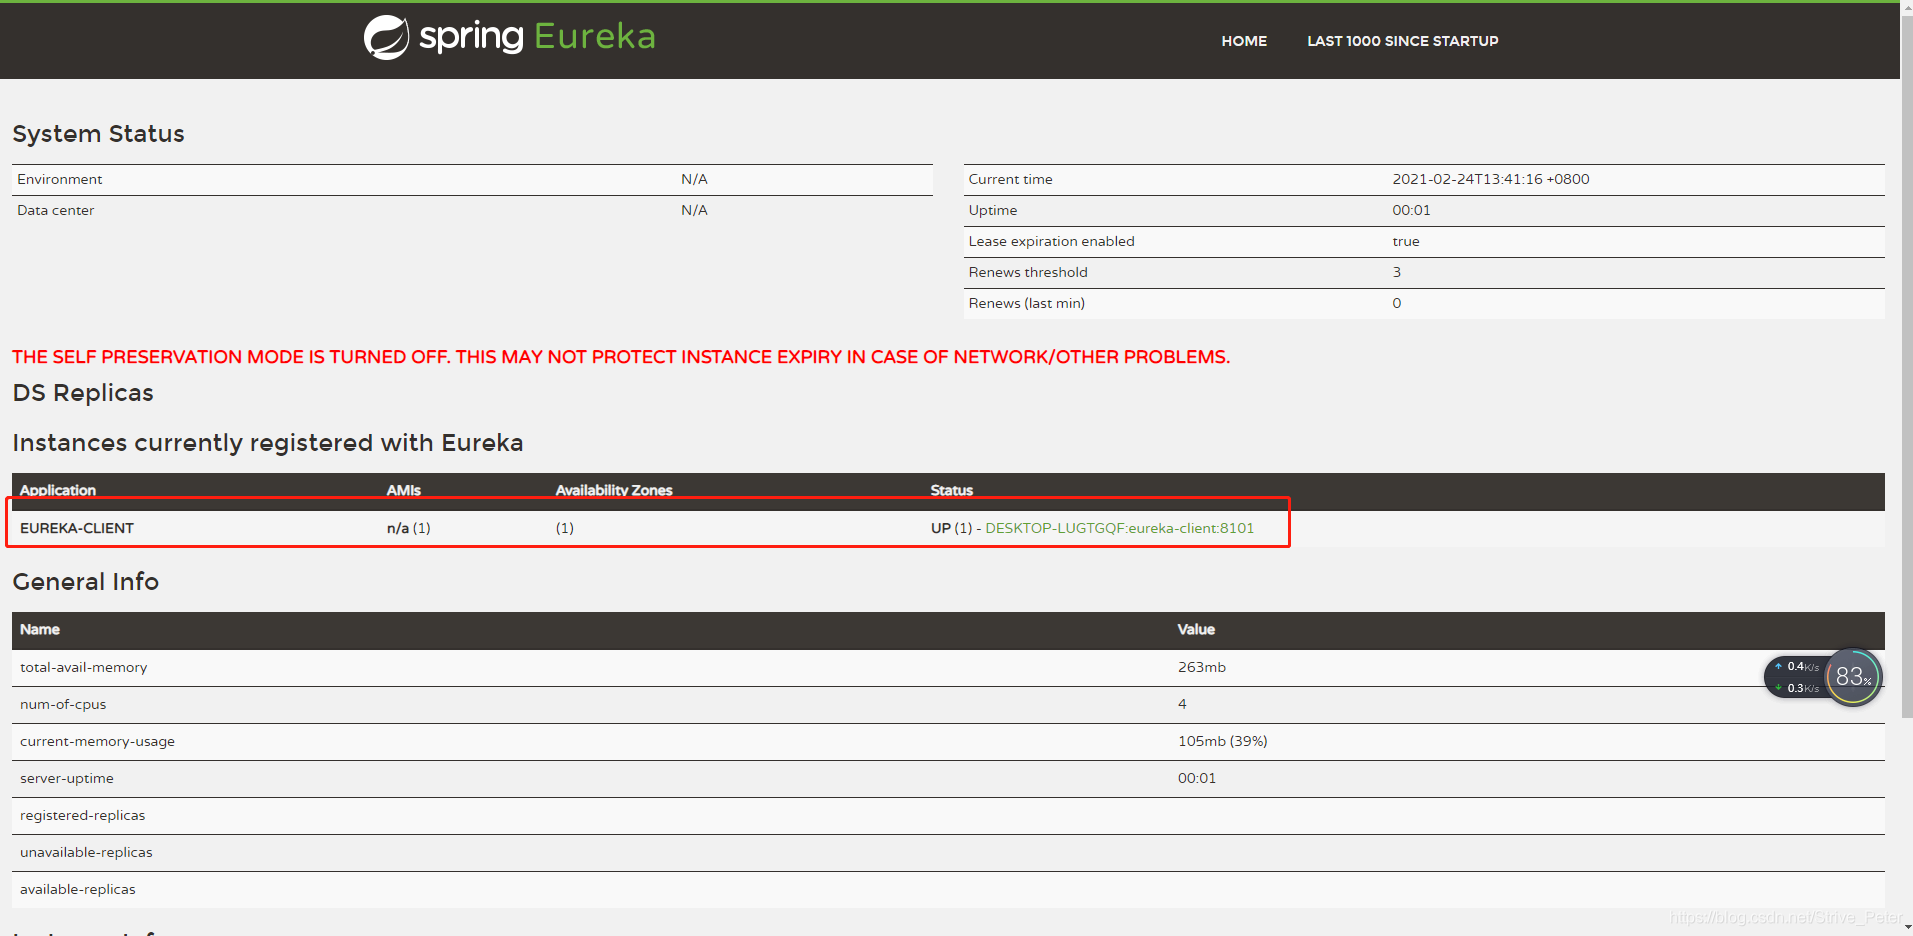Click the n/a (1) AMIs cell
Image resolution: width=1913 pixels, height=936 pixels.
tap(409, 528)
